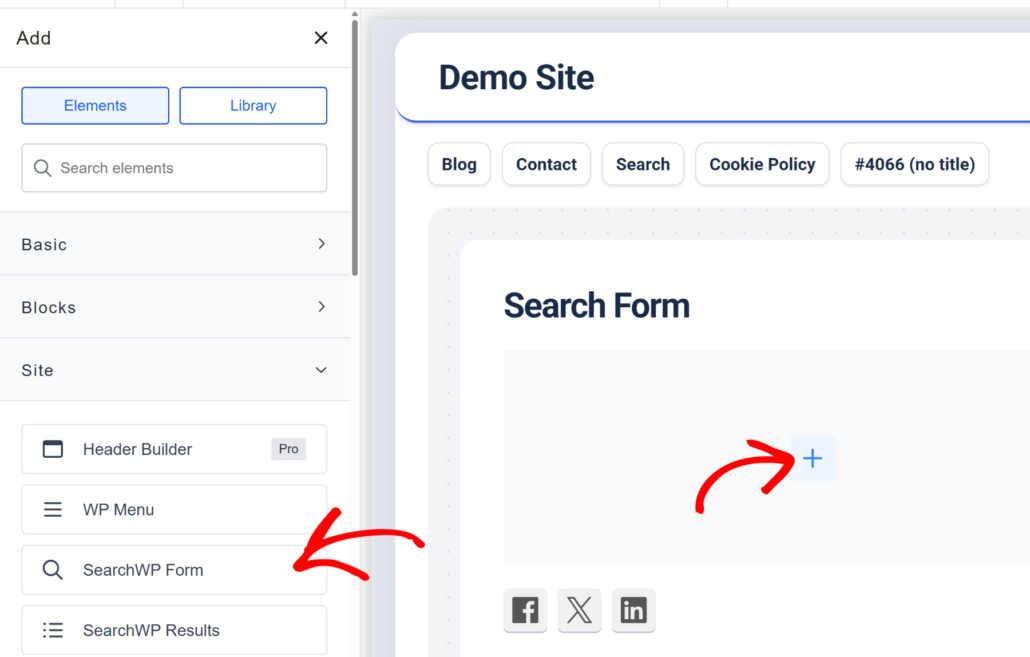Viewport: 1030px width, 657px height.
Task: Open the Blog navigation link
Action: (x=459, y=165)
